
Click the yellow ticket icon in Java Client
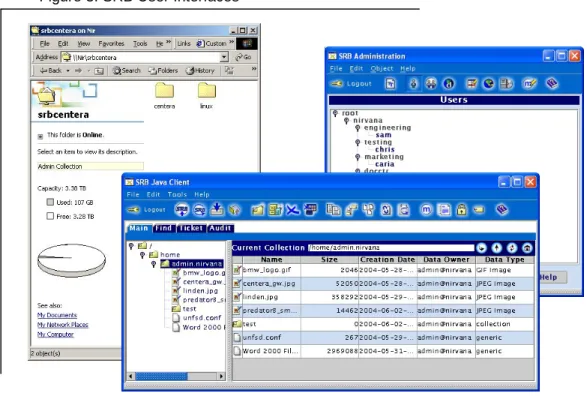click(479, 210)
